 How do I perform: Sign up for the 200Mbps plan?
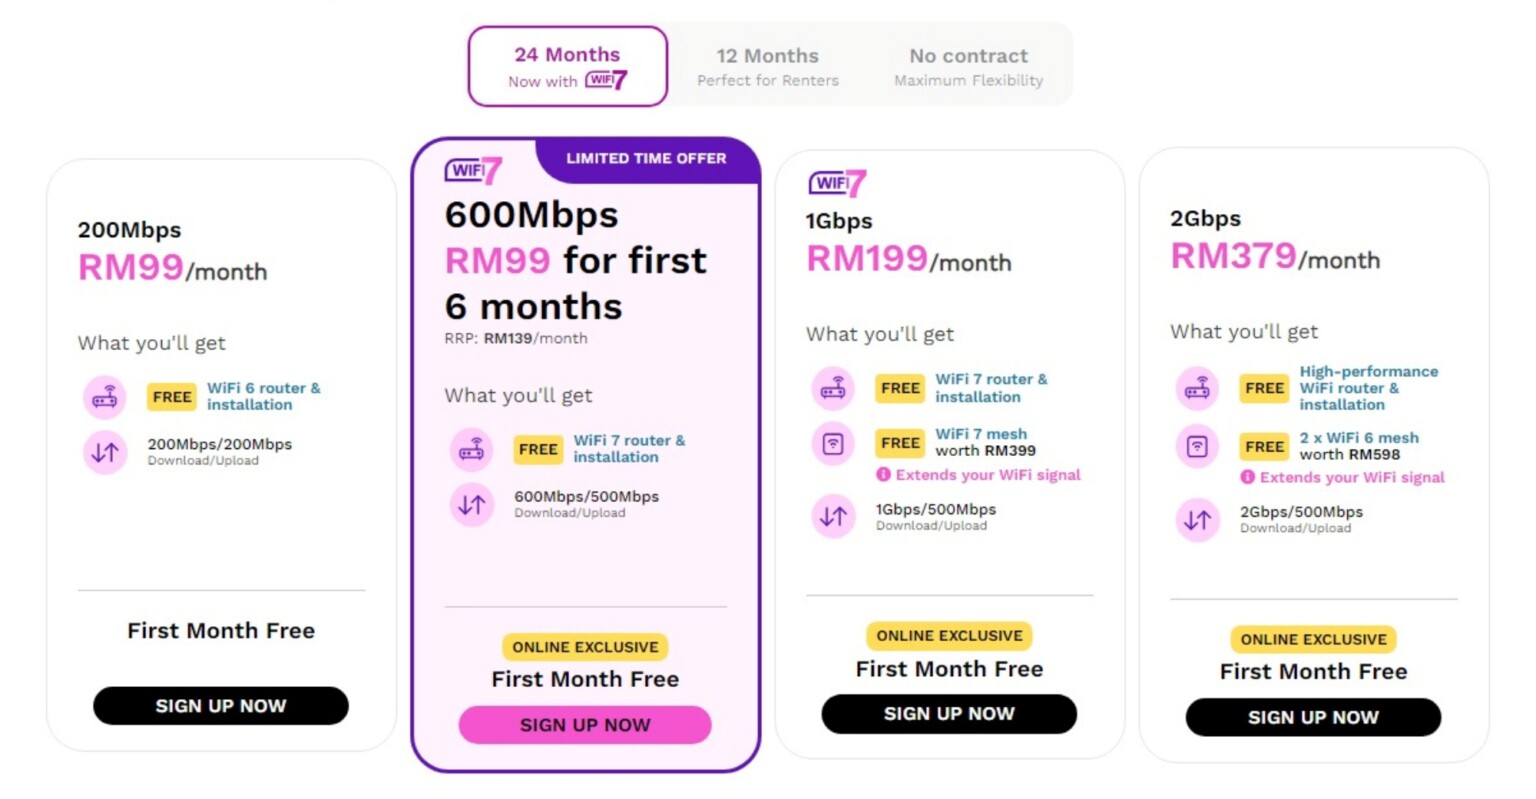coord(221,706)
